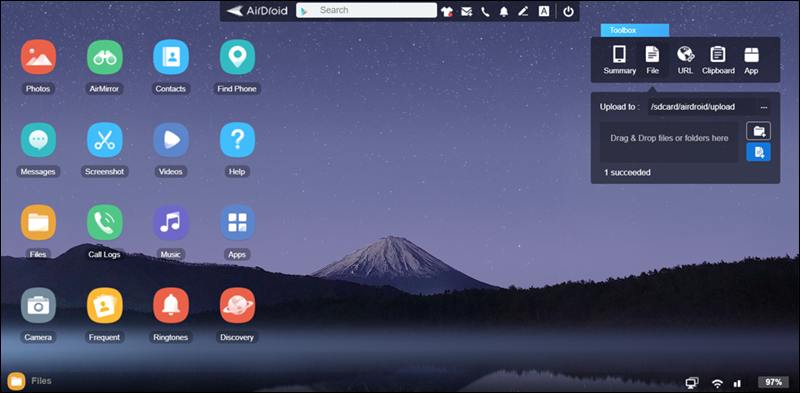This screenshot has height=393, width=800.
Task: Open Find Phone
Action: point(237,57)
